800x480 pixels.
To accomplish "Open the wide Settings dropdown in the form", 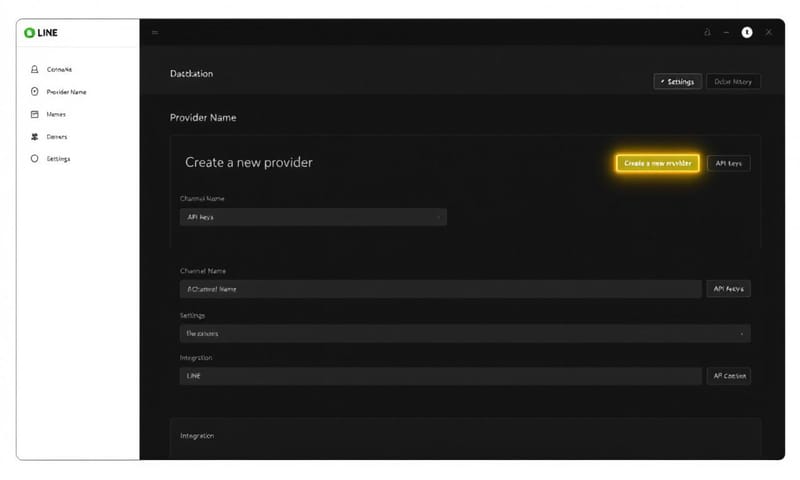I will [x=465, y=333].
